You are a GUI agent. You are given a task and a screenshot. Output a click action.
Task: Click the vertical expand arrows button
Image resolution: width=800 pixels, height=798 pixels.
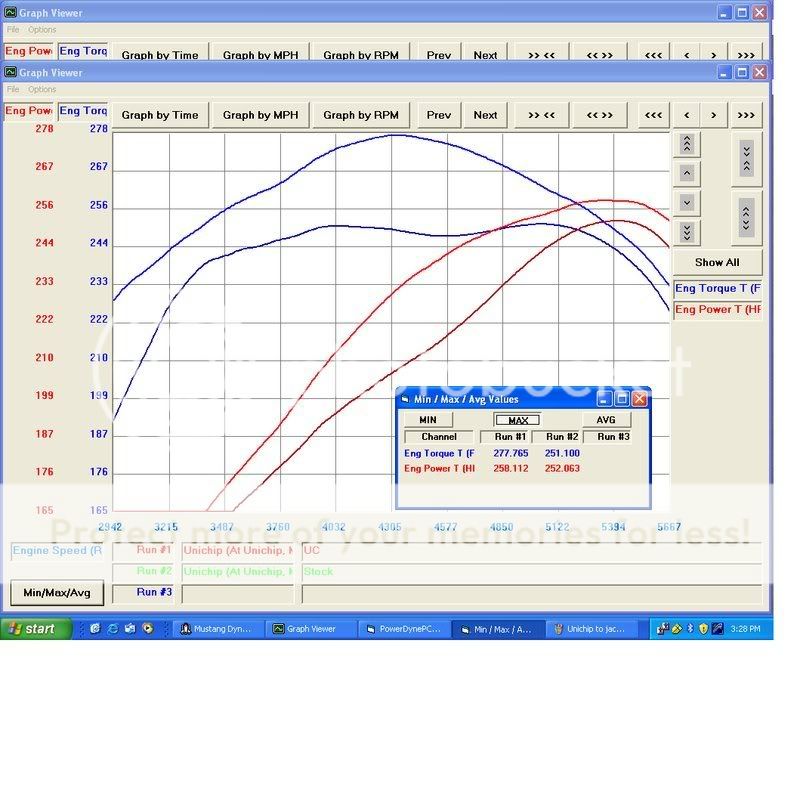point(747,216)
